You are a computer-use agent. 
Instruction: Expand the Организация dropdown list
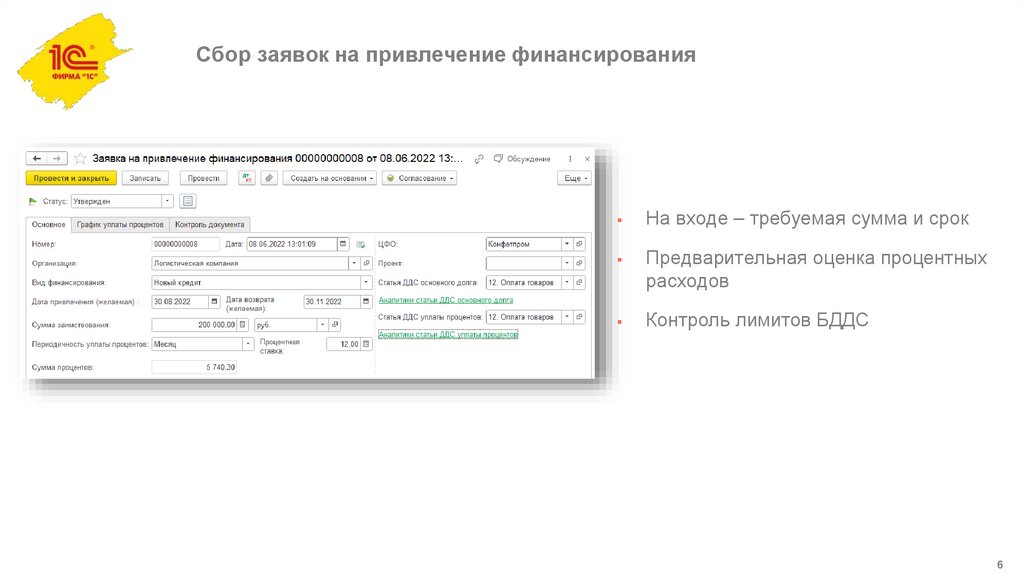pyautogui.click(x=354, y=263)
